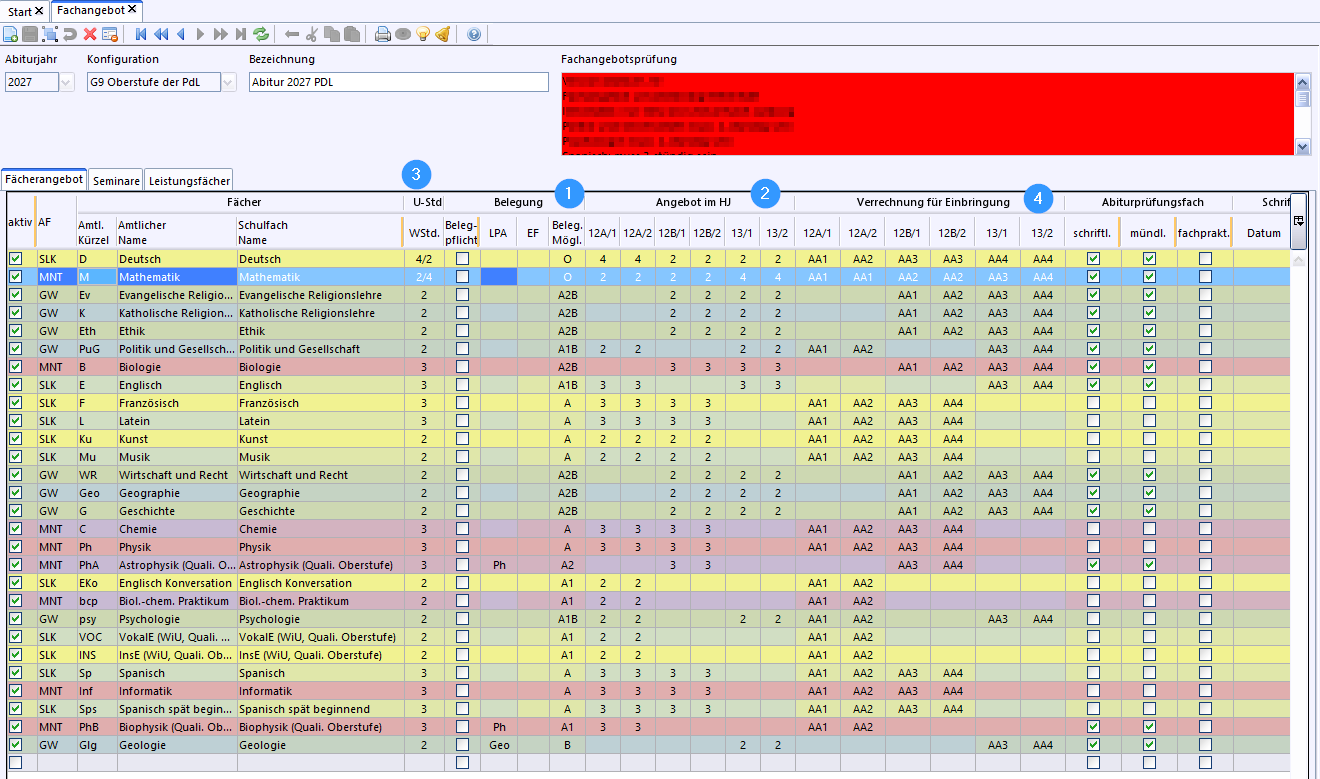Click Schulfach cell Spanisch spät beginnend
Image resolution: width=1320 pixels, height=779 pixels.
[320, 709]
